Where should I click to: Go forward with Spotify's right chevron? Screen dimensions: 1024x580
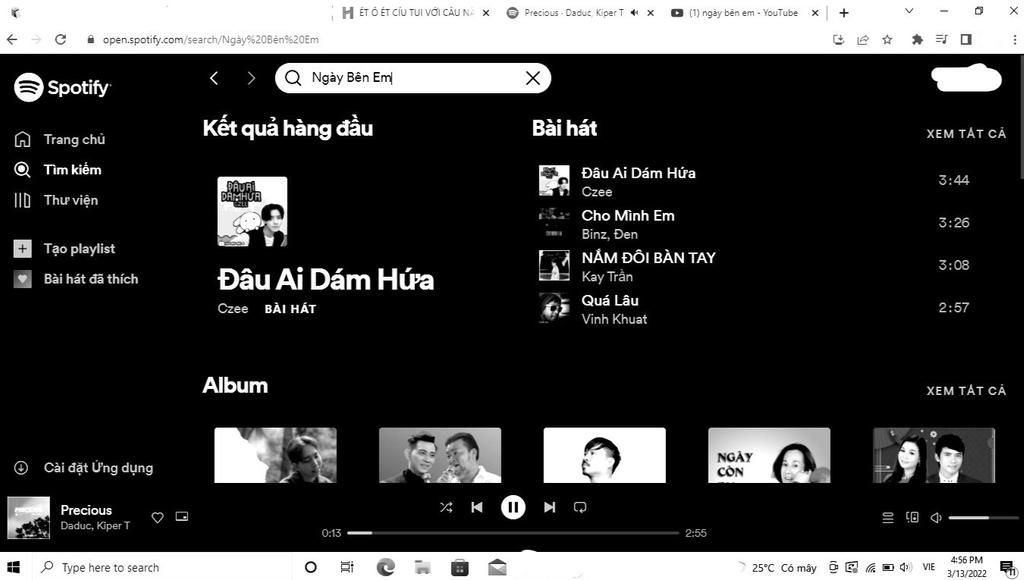pos(251,78)
